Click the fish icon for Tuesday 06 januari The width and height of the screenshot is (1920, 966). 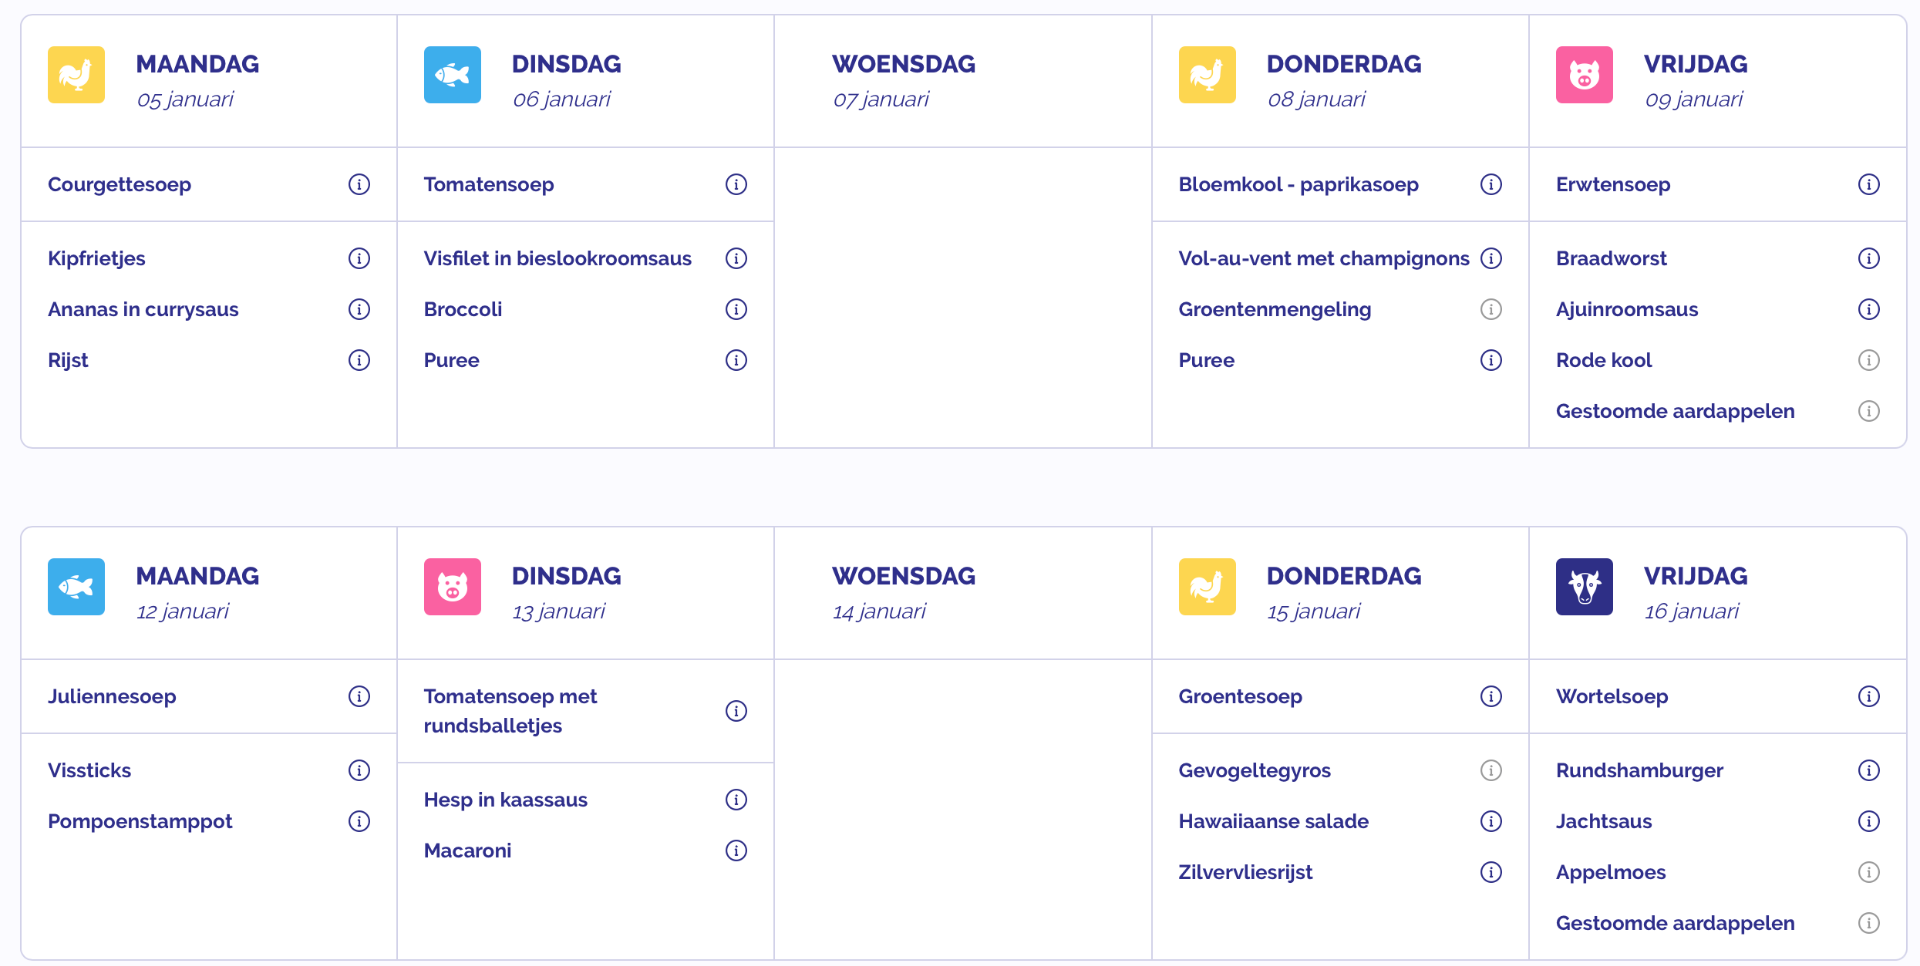point(452,75)
